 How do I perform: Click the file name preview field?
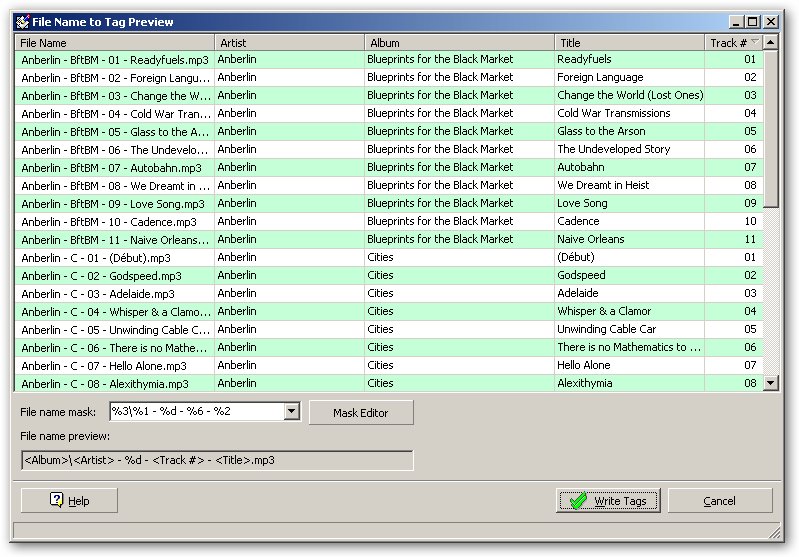click(x=217, y=460)
